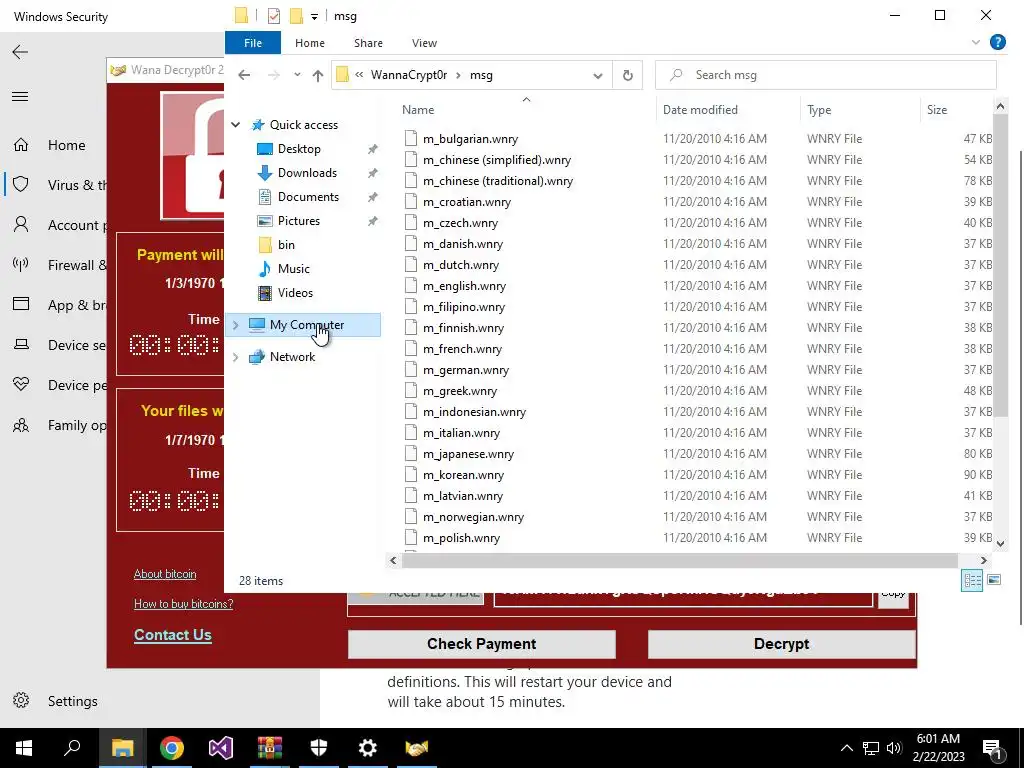Select Videos in navigation pane
The image size is (1024, 768).
[x=295, y=293]
